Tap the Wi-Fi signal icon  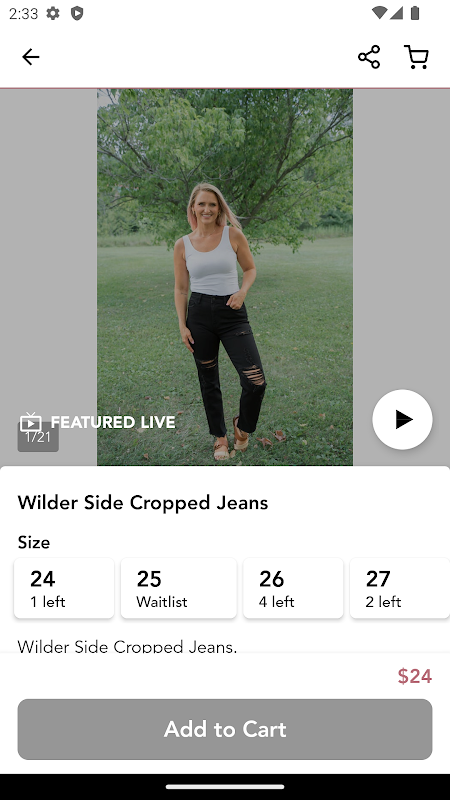[x=379, y=13]
